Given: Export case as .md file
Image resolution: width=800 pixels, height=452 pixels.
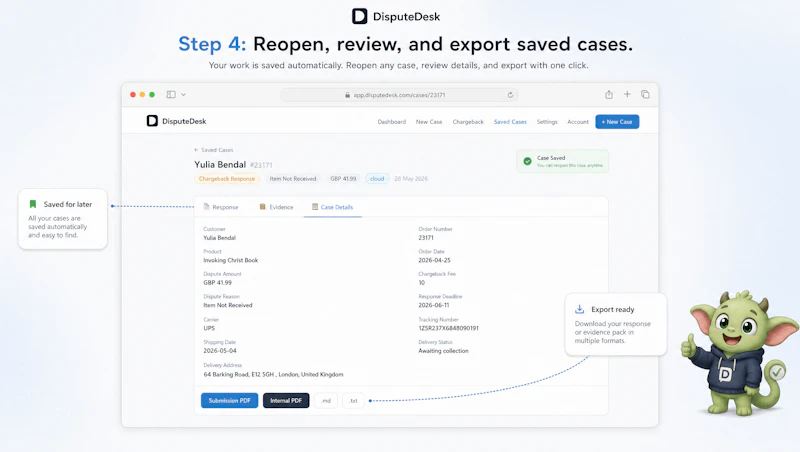Looking at the screenshot, I should tap(326, 400).
